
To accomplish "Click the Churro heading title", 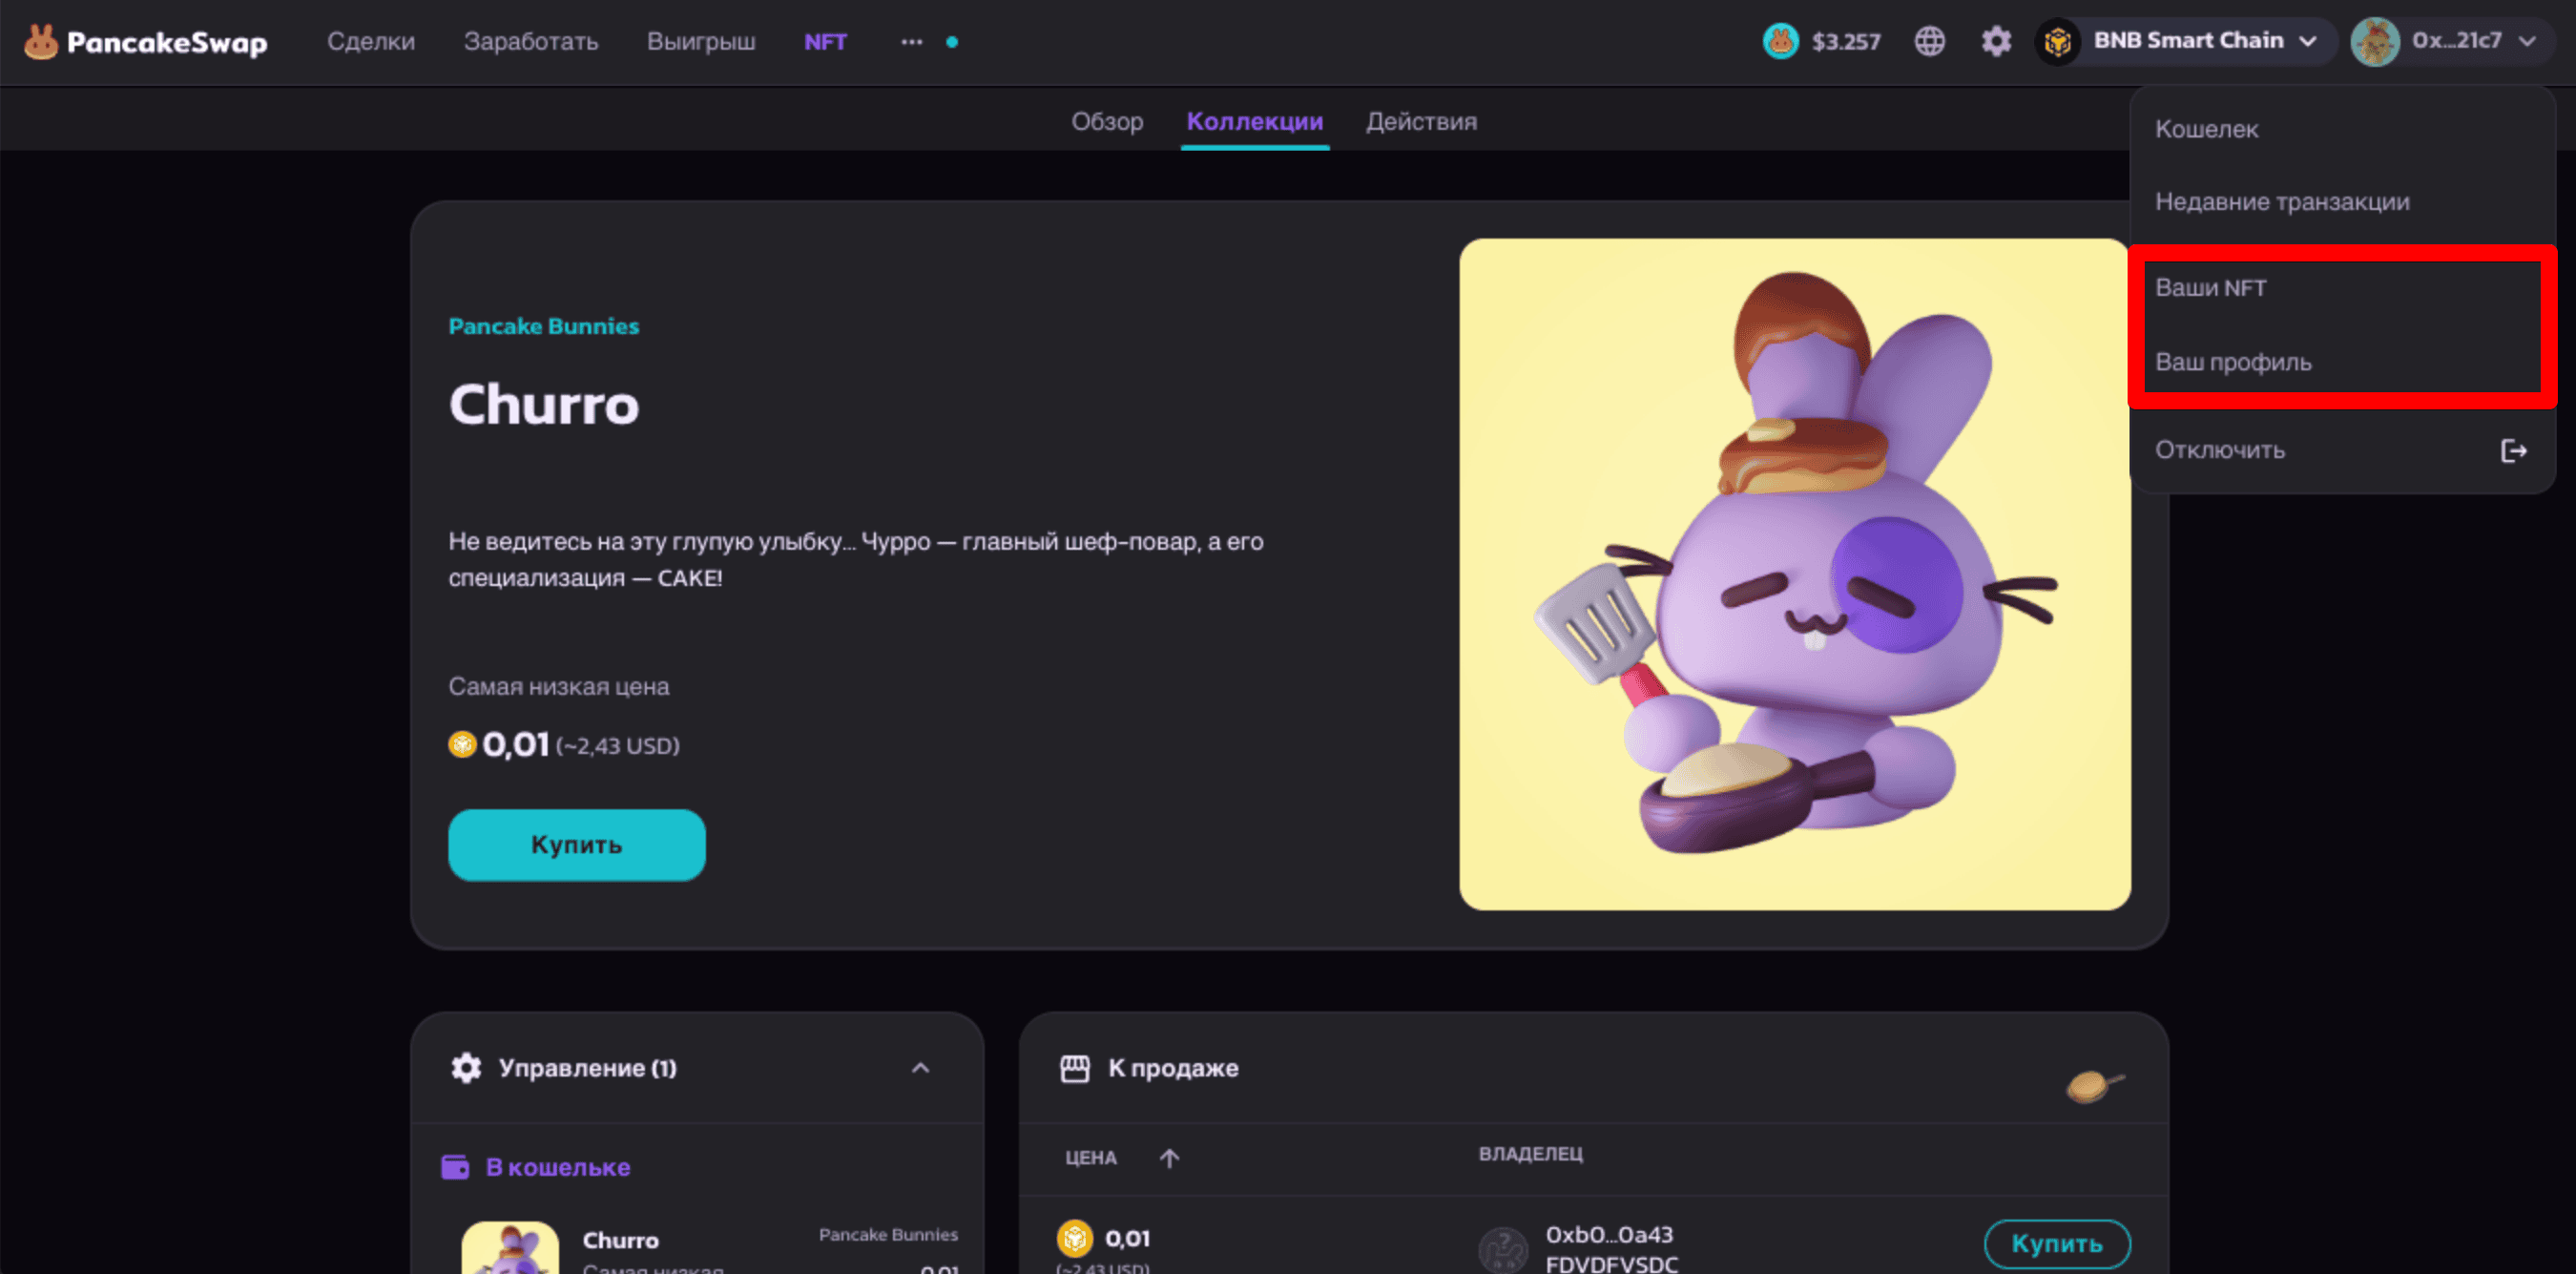I will (543, 404).
